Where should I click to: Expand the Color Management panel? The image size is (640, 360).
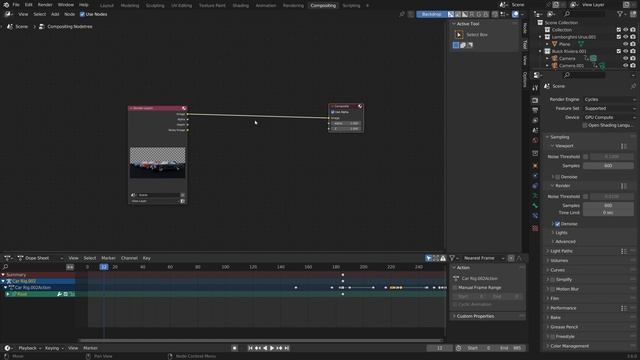tap(568, 346)
